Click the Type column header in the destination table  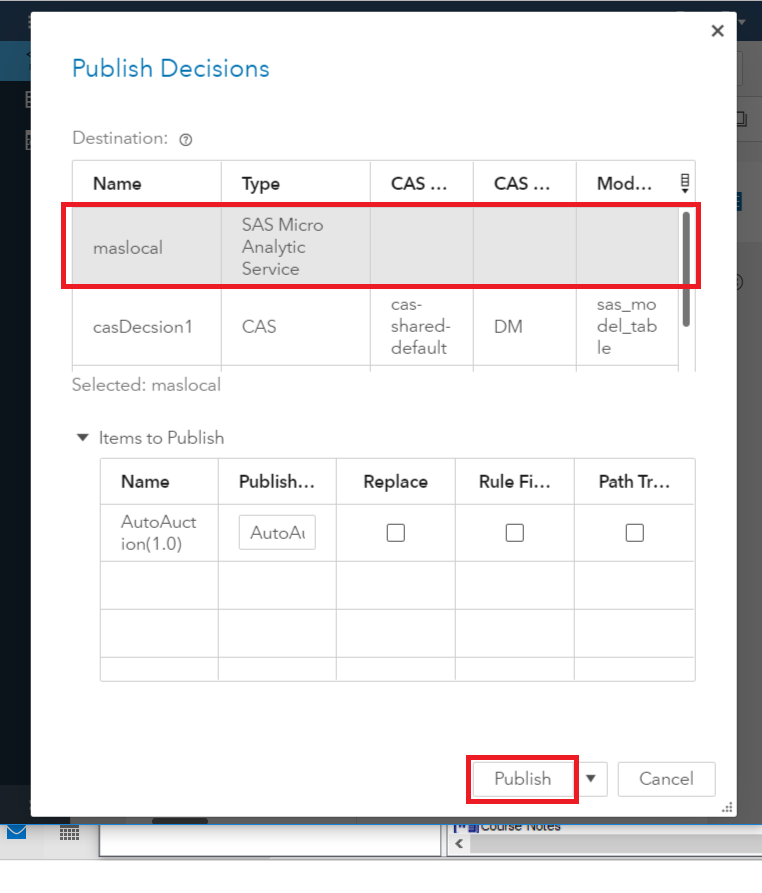[261, 184]
